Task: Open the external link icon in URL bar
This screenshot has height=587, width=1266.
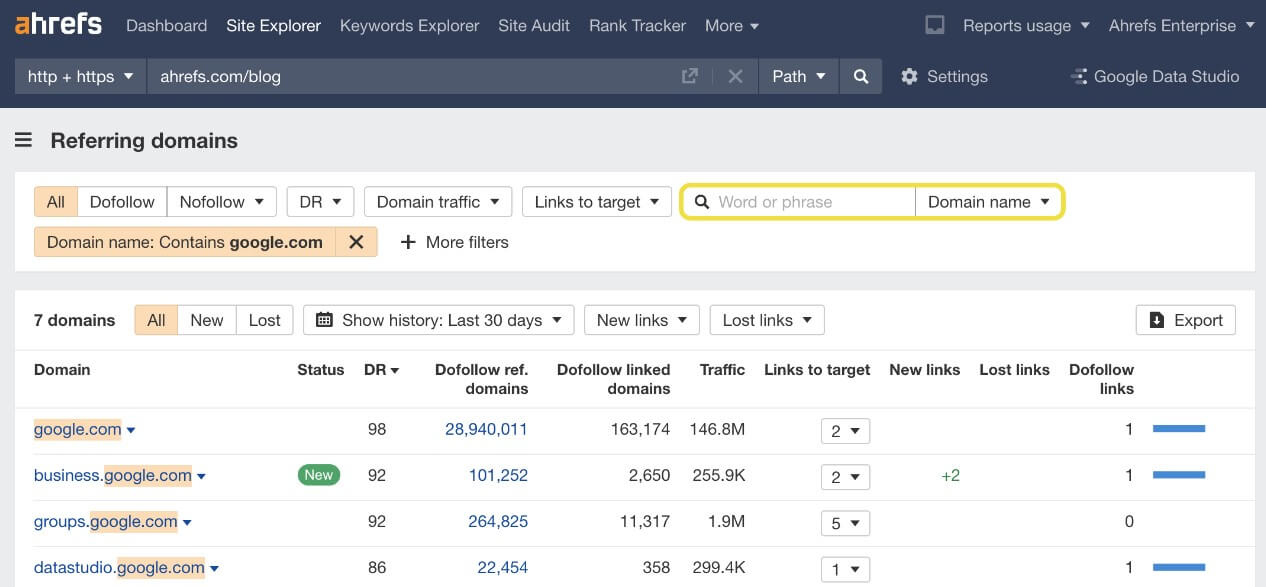Action: pos(690,76)
